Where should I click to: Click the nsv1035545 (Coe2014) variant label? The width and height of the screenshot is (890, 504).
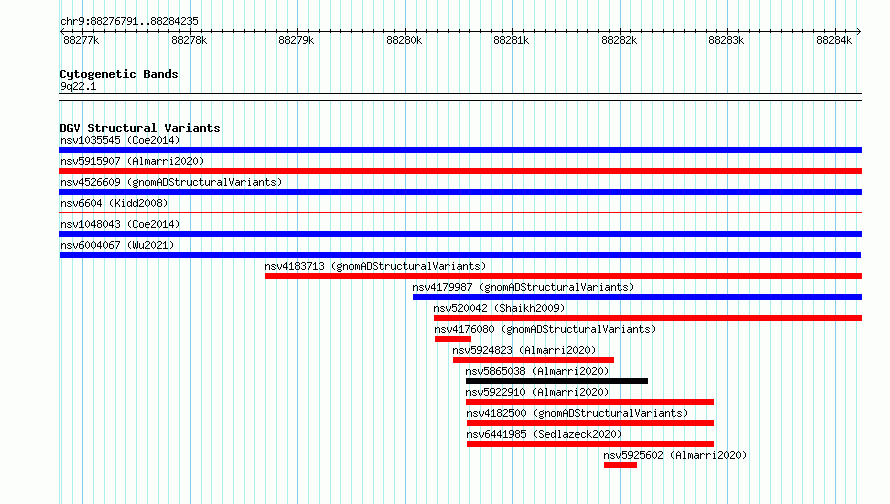click(x=120, y=140)
